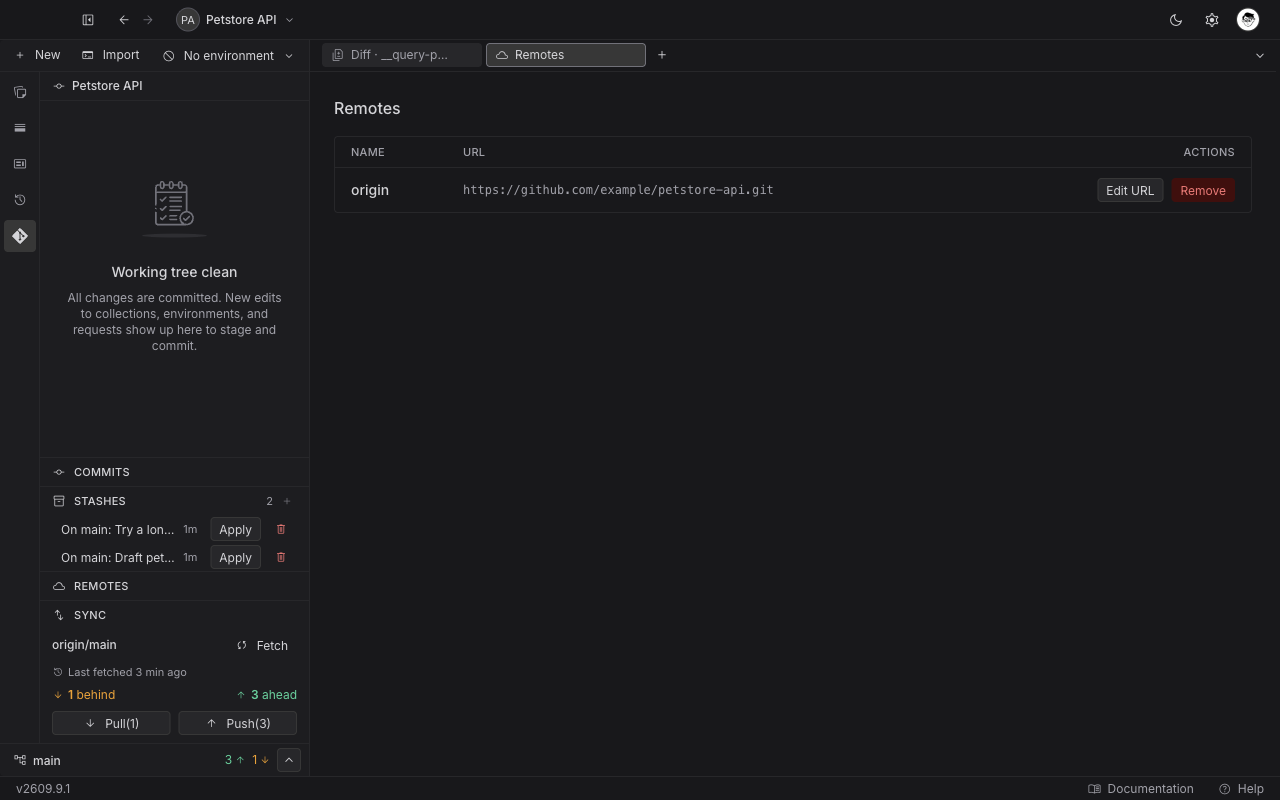Image resolution: width=1280 pixels, height=800 pixels.
Task: Open settings via the gear icon
Action: [x=1212, y=20]
